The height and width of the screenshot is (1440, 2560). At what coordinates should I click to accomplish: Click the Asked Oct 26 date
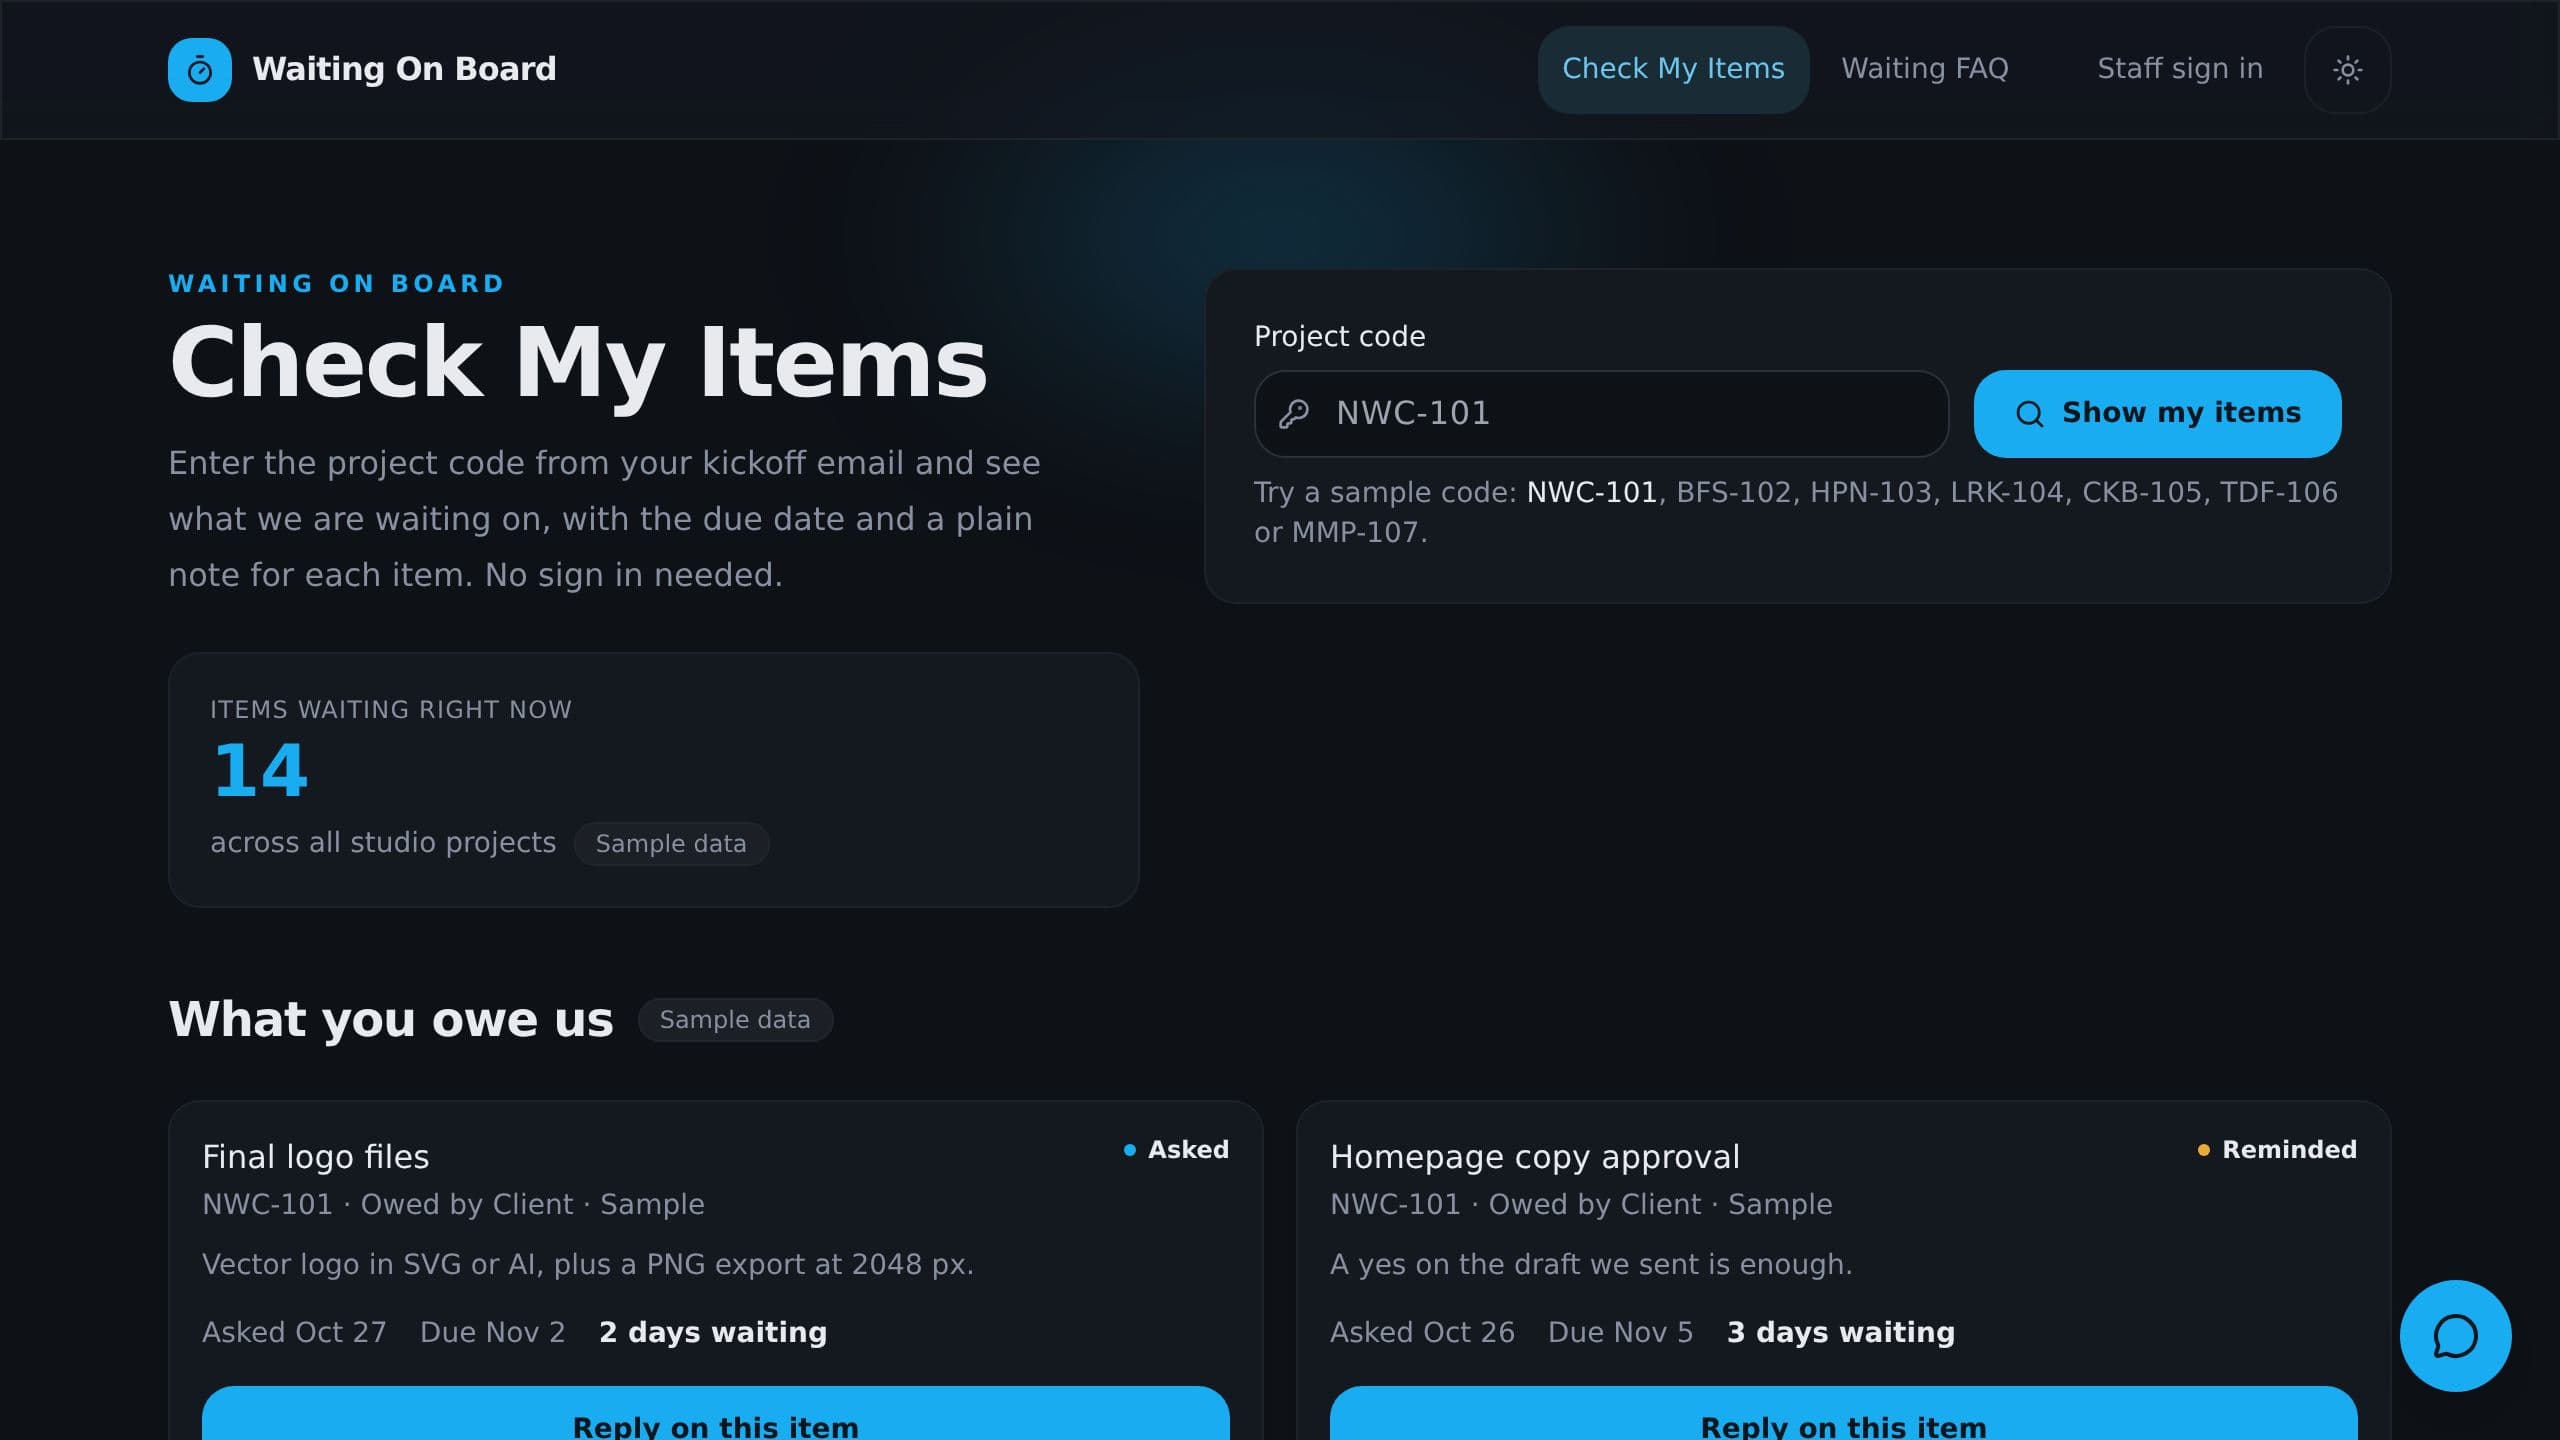1422,1332
